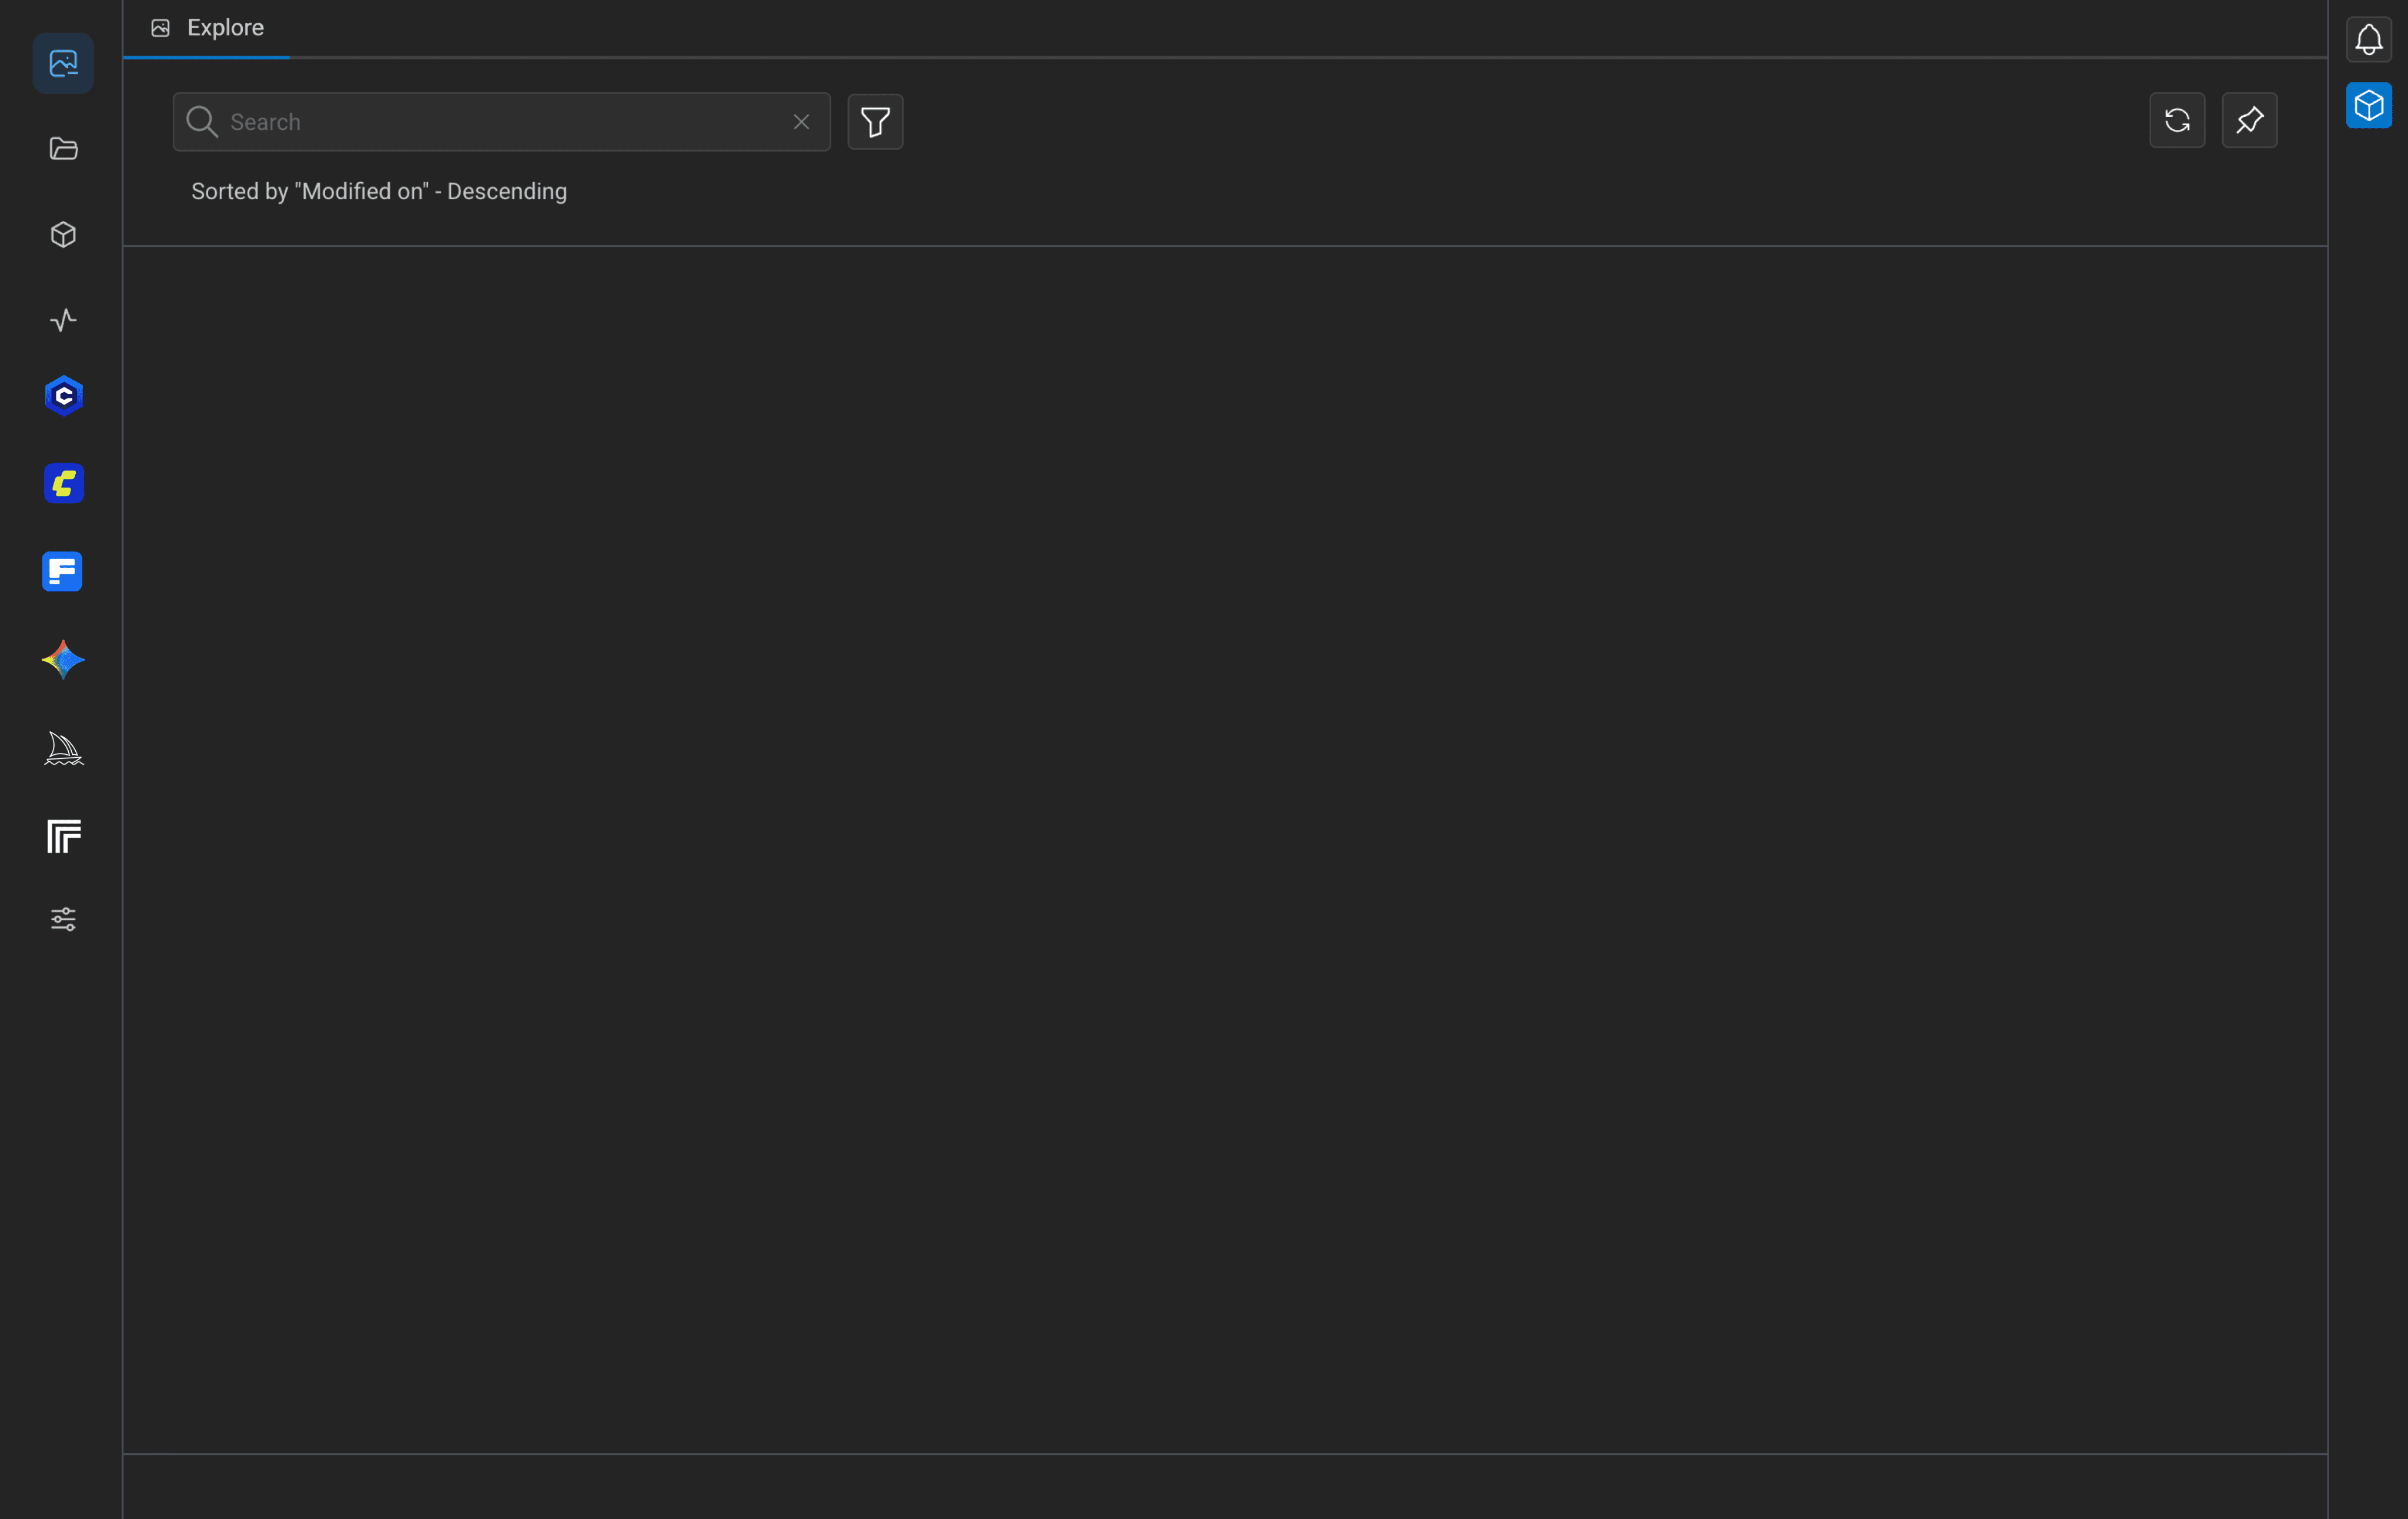
Task: Open the sailboat icon in sidebar
Action: [63, 748]
